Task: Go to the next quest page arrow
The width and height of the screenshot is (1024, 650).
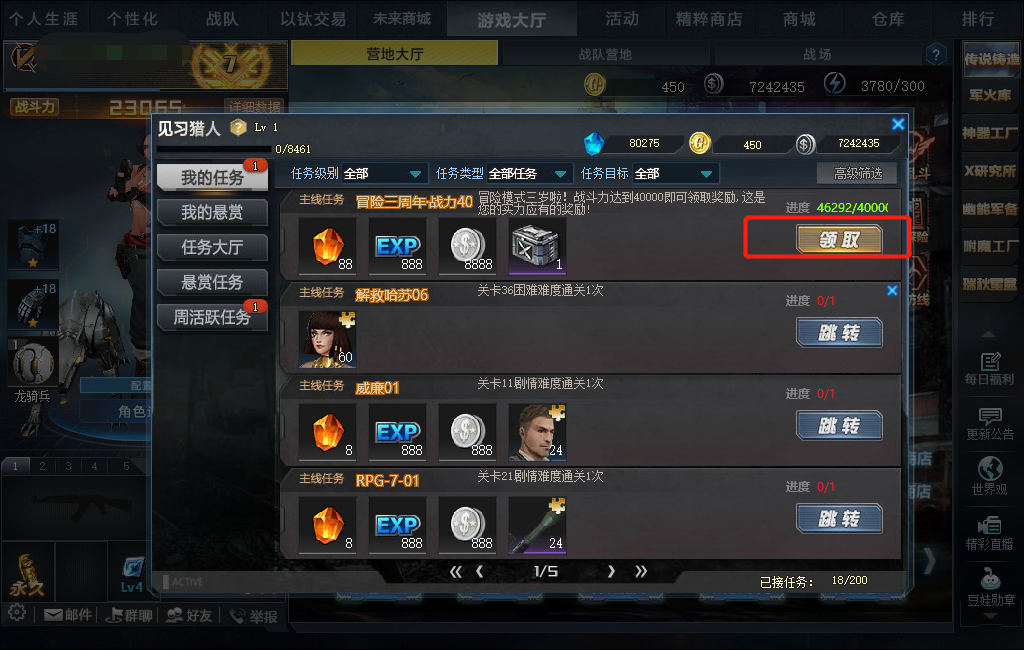Action: coord(611,571)
